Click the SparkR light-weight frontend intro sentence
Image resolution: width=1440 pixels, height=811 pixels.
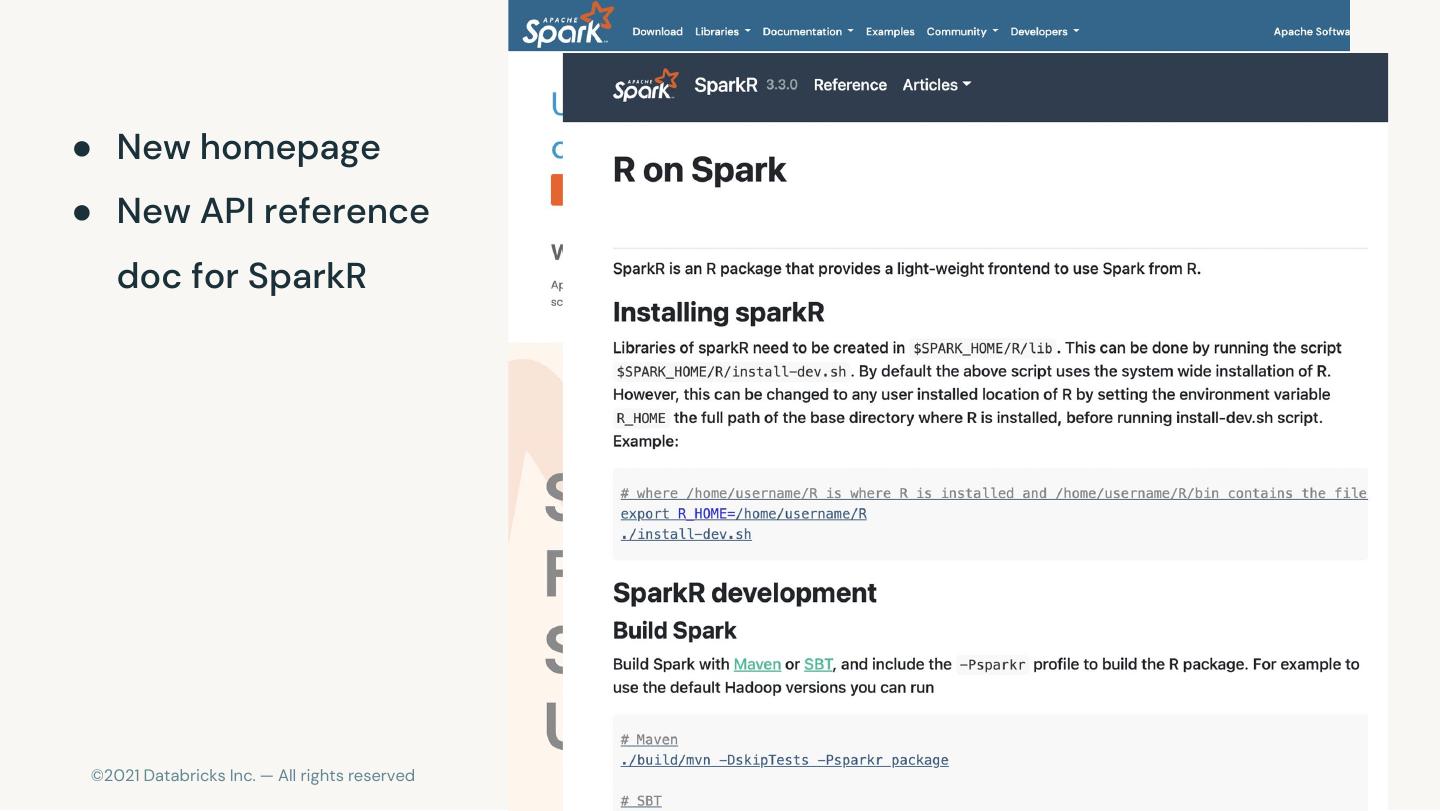[x=907, y=269]
